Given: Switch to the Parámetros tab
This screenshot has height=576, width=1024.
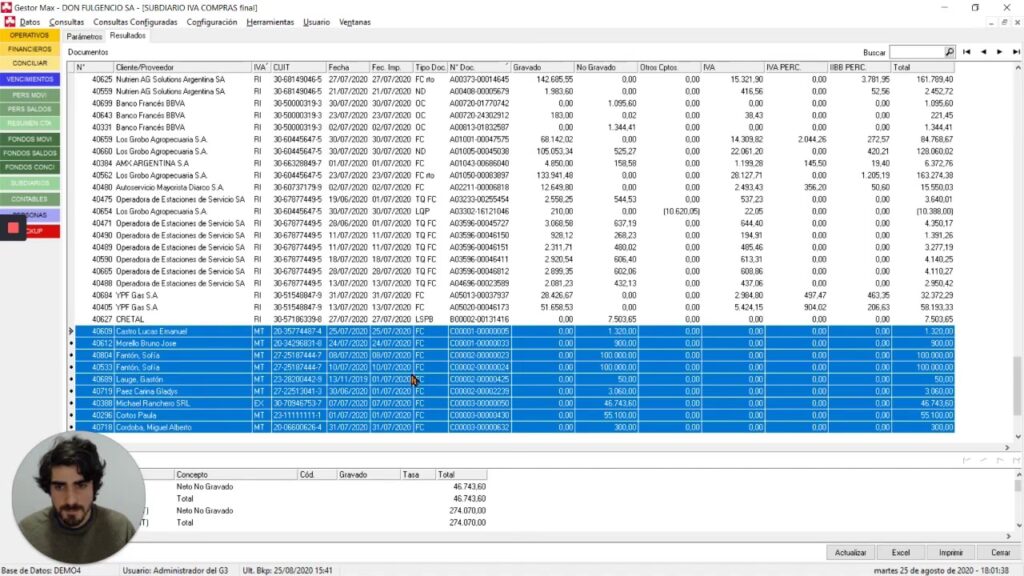Looking at the screenshot, I should click(84, 36).
